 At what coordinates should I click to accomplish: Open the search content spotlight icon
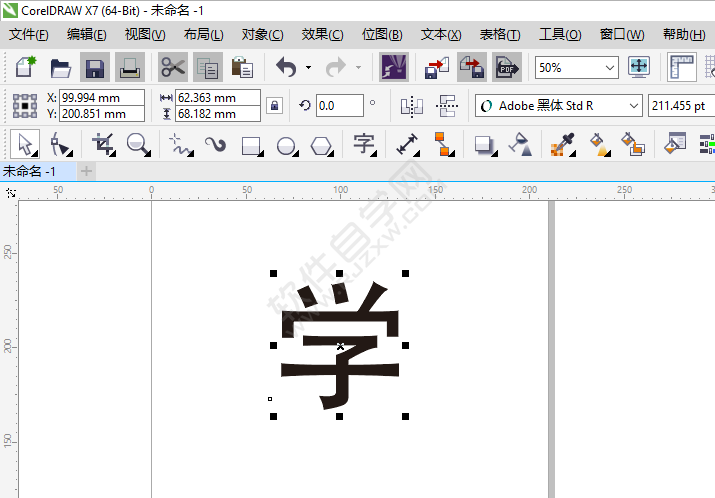tap(394, 67)
